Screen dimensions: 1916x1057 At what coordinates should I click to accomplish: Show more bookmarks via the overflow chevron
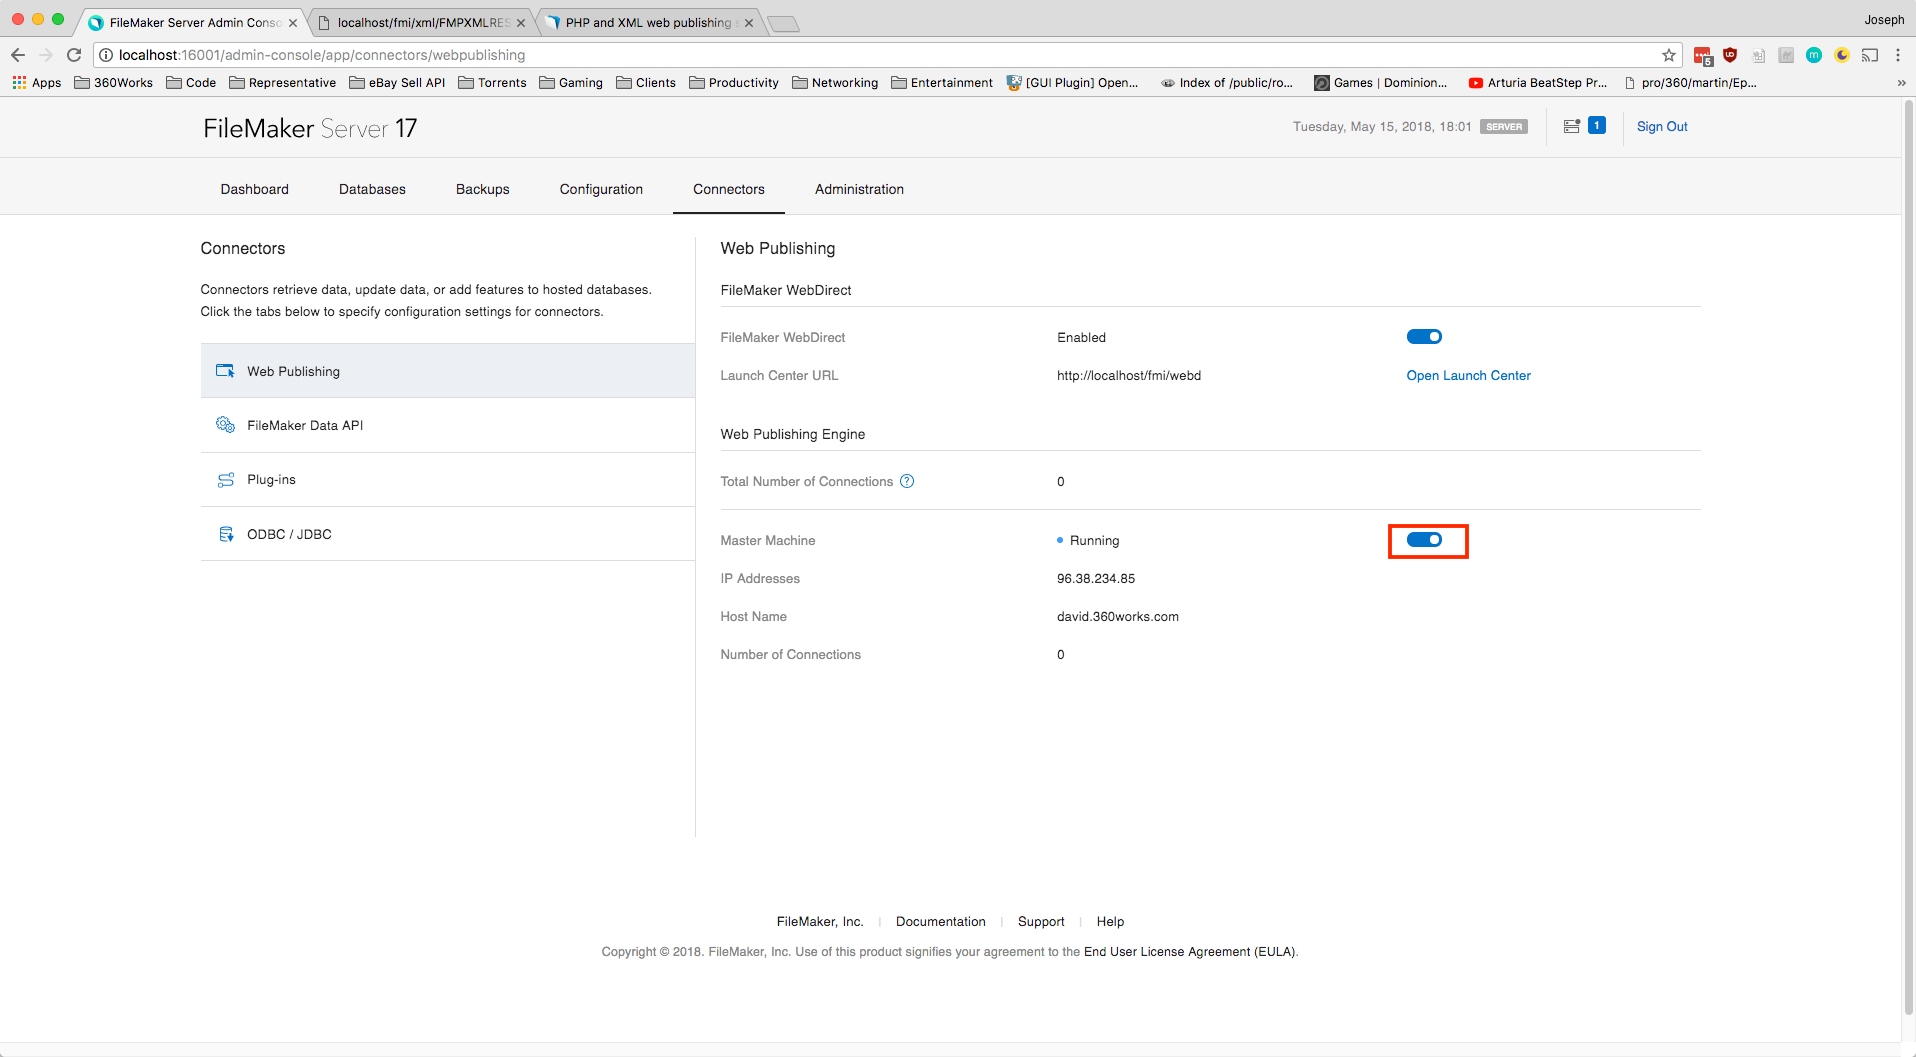(1901, 83)
